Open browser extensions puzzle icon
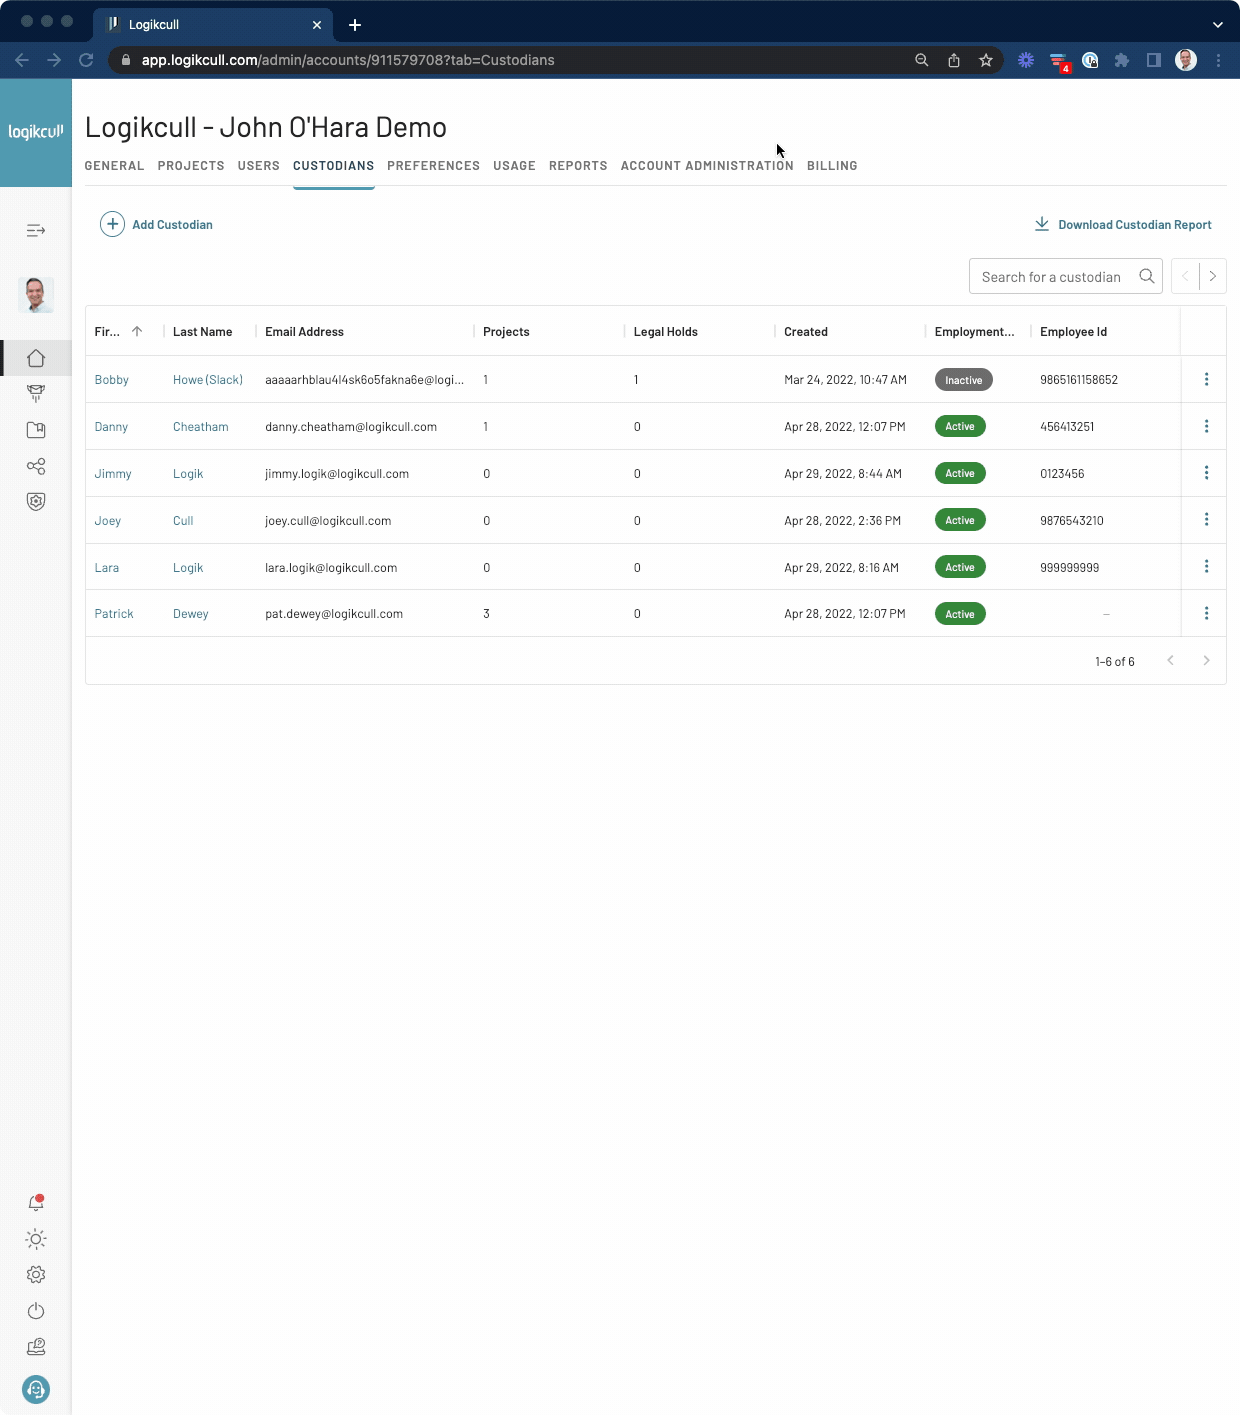This screenshot has height=1415, width=1240. pyautogui.click(x=1122, y=60)
